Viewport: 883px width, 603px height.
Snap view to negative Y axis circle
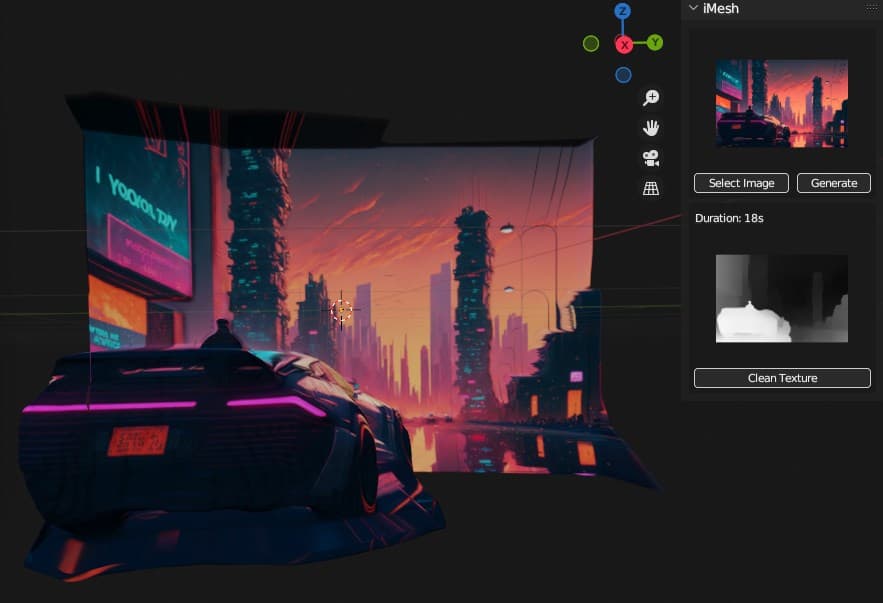pos(591,44)
